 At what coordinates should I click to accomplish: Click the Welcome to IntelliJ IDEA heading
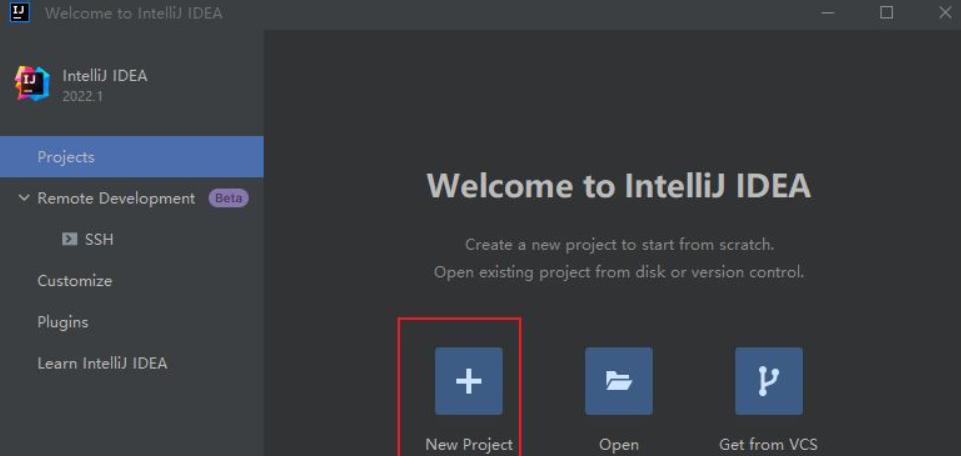618,185
